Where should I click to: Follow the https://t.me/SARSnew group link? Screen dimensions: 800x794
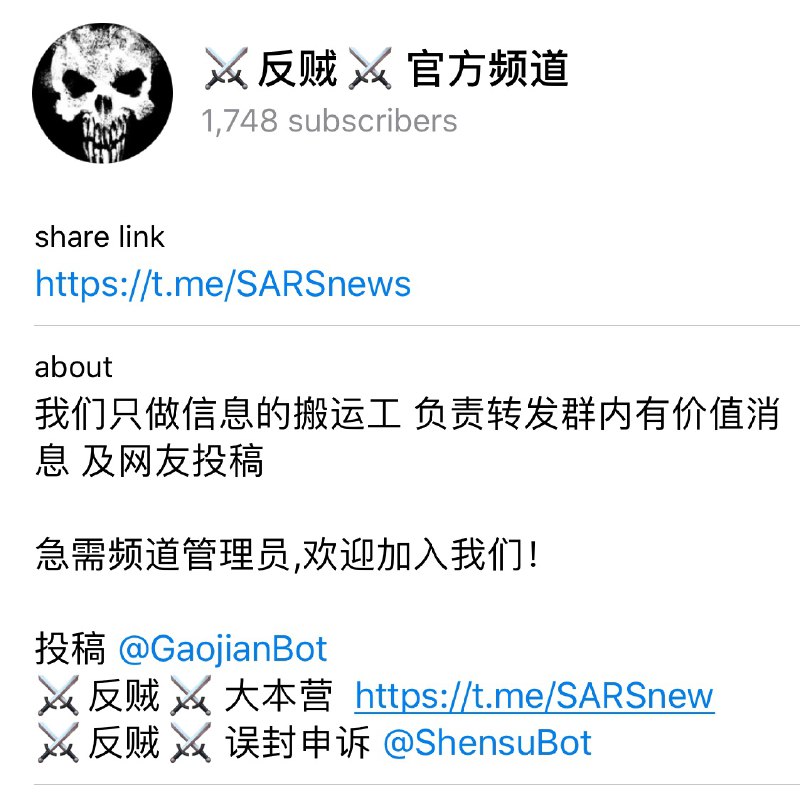point(534,695)
